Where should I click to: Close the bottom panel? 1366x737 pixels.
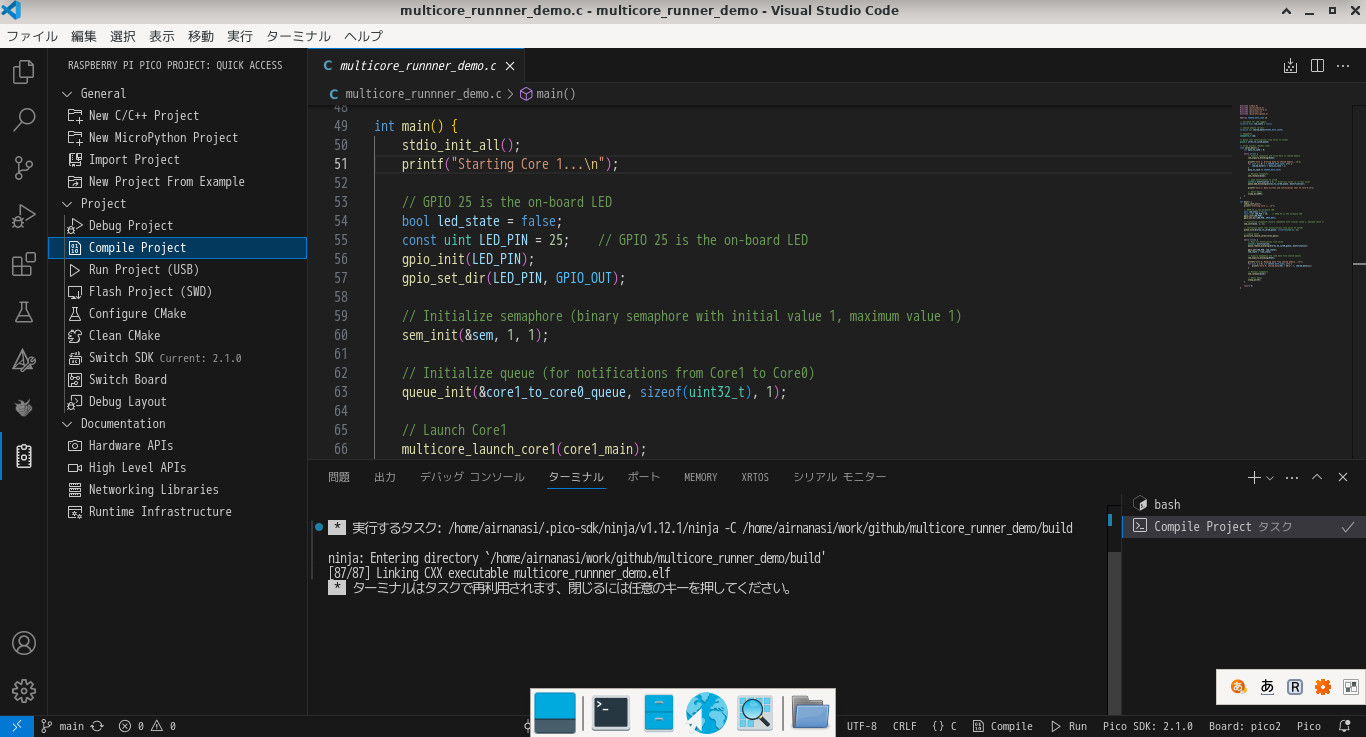coord(1343,478)
